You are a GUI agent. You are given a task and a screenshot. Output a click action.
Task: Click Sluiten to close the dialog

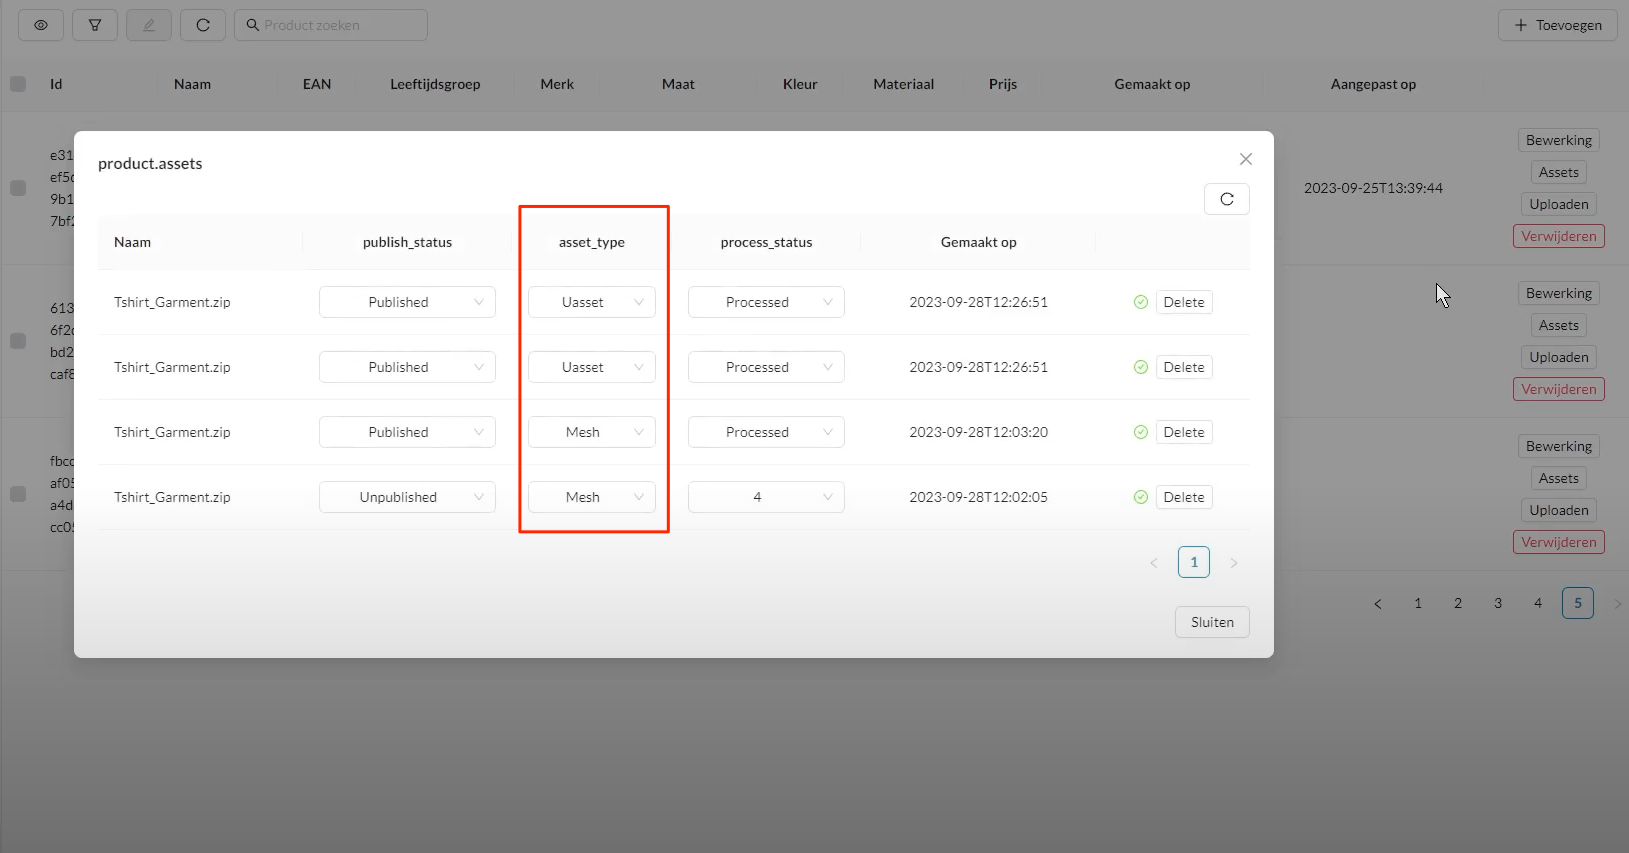[1212, 622]
